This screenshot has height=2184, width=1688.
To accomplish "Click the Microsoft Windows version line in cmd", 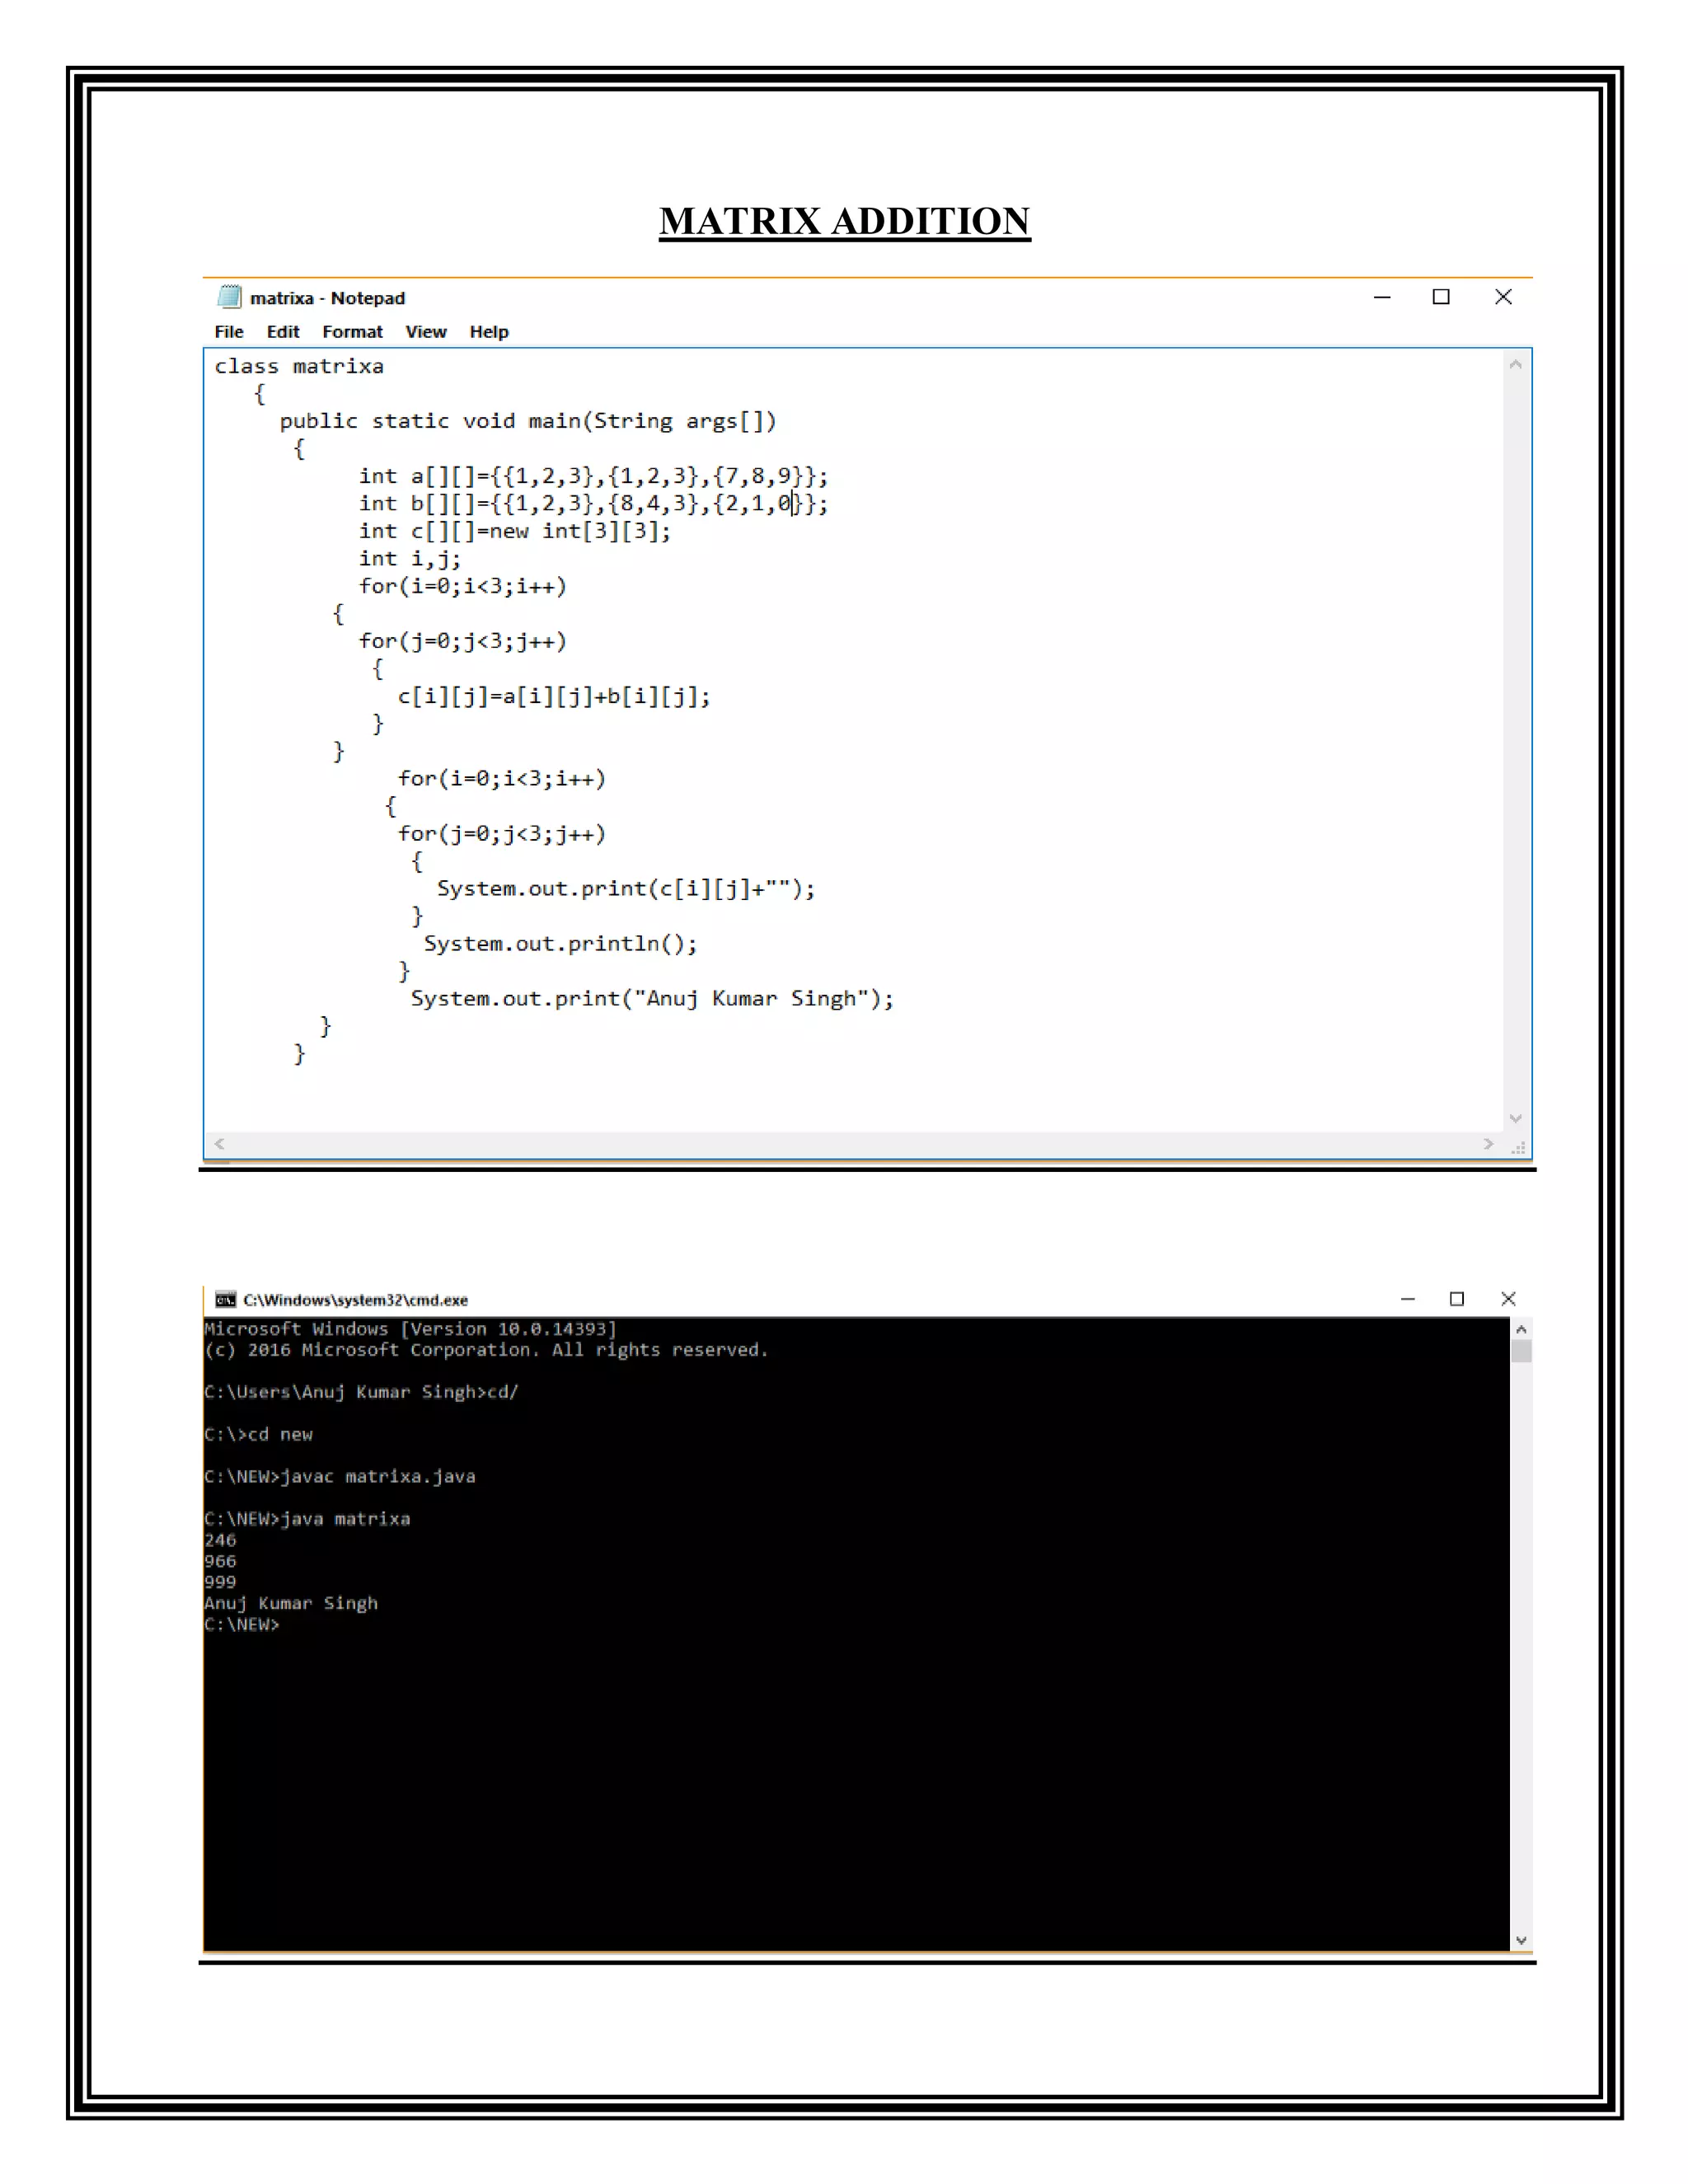I will [410, 1329].
